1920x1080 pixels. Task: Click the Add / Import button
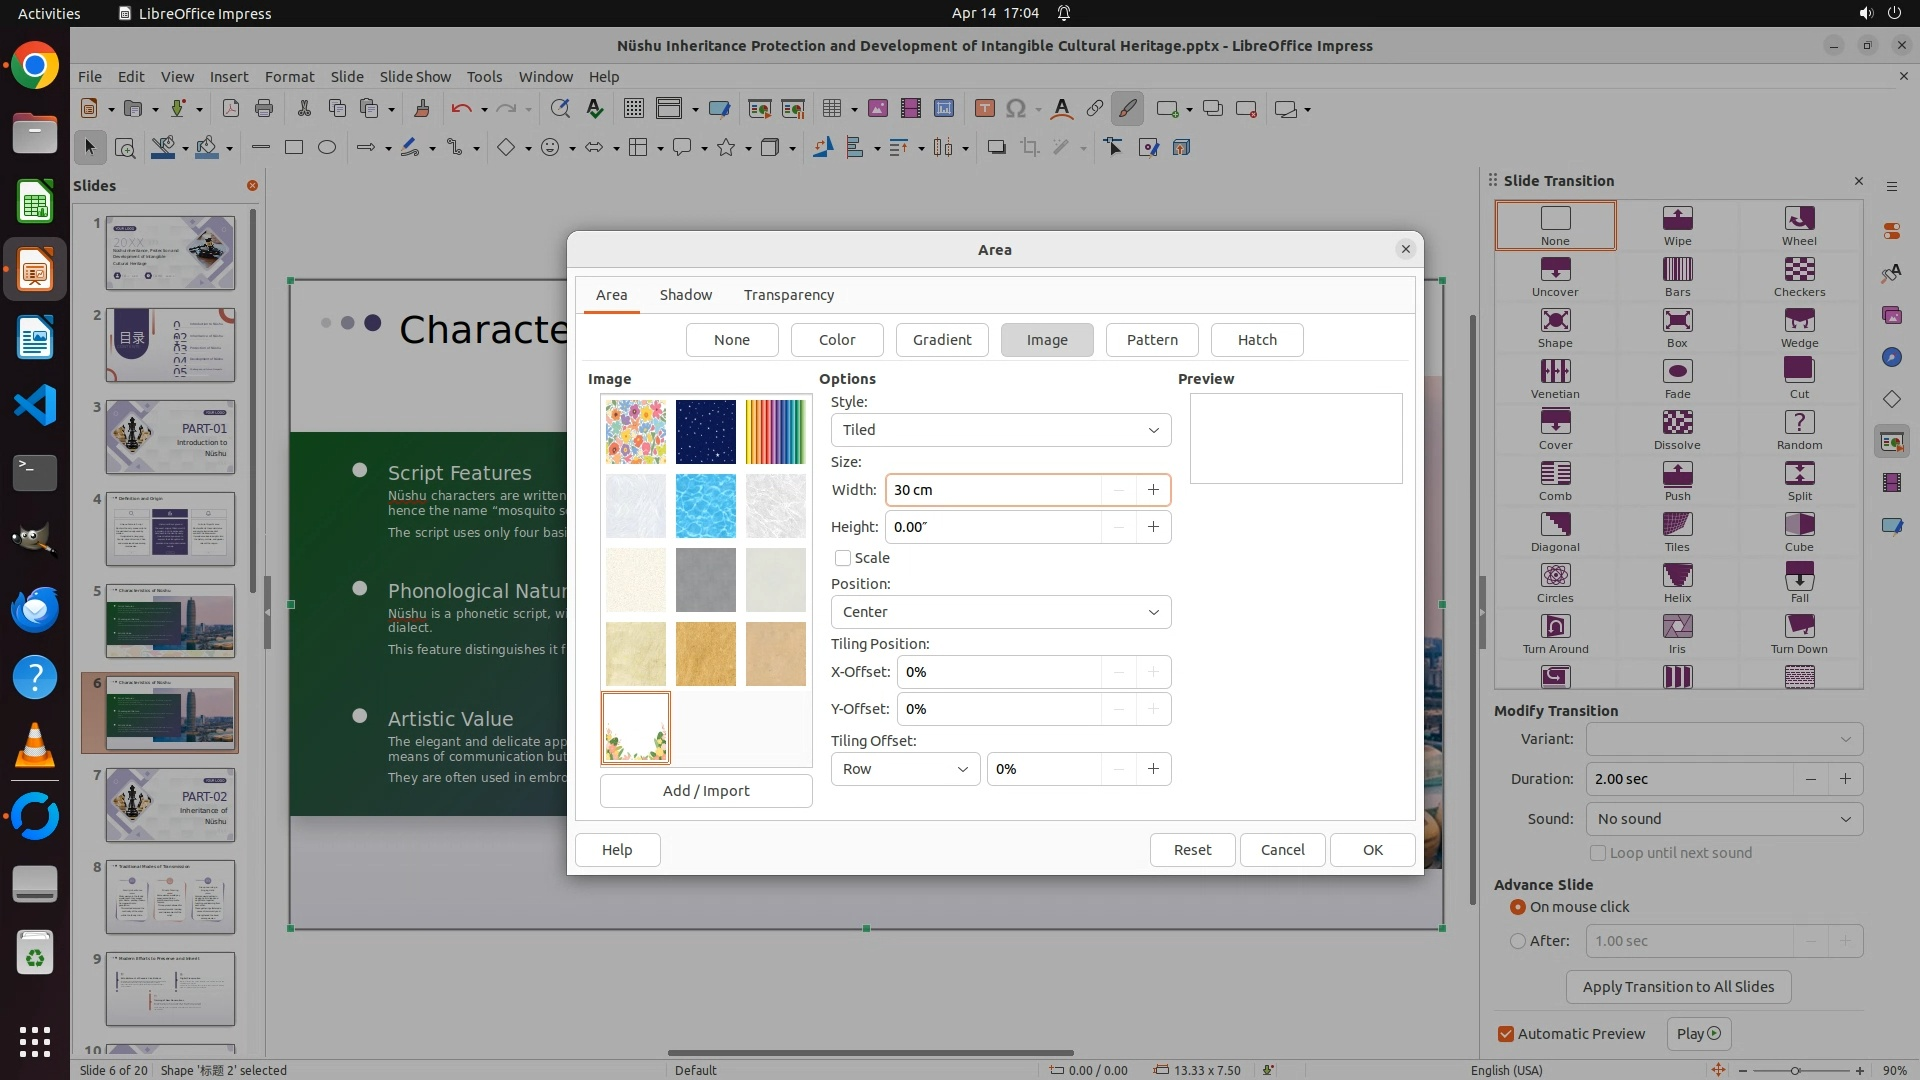coord(705,791)
